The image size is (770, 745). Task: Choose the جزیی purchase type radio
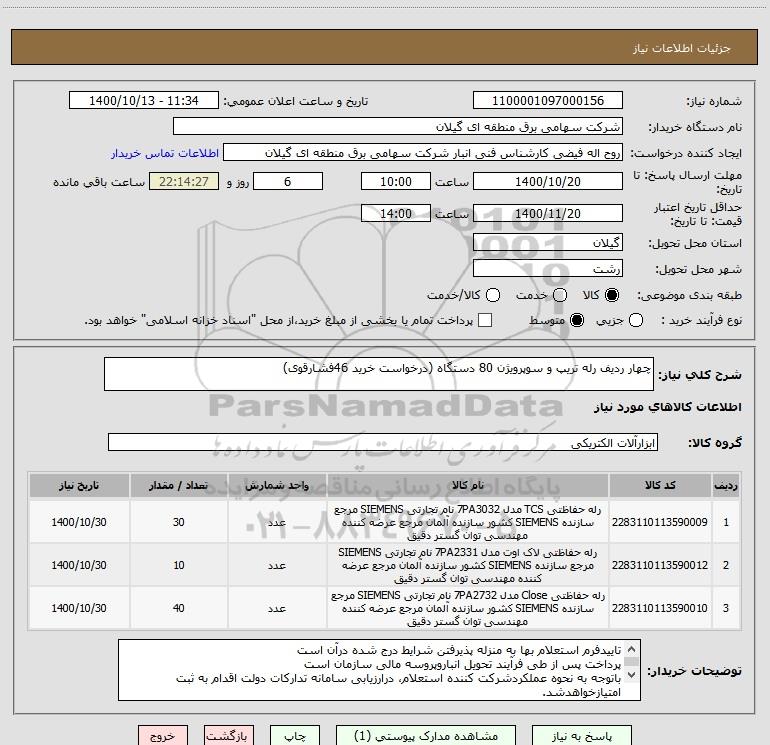(x=635, y=321)
